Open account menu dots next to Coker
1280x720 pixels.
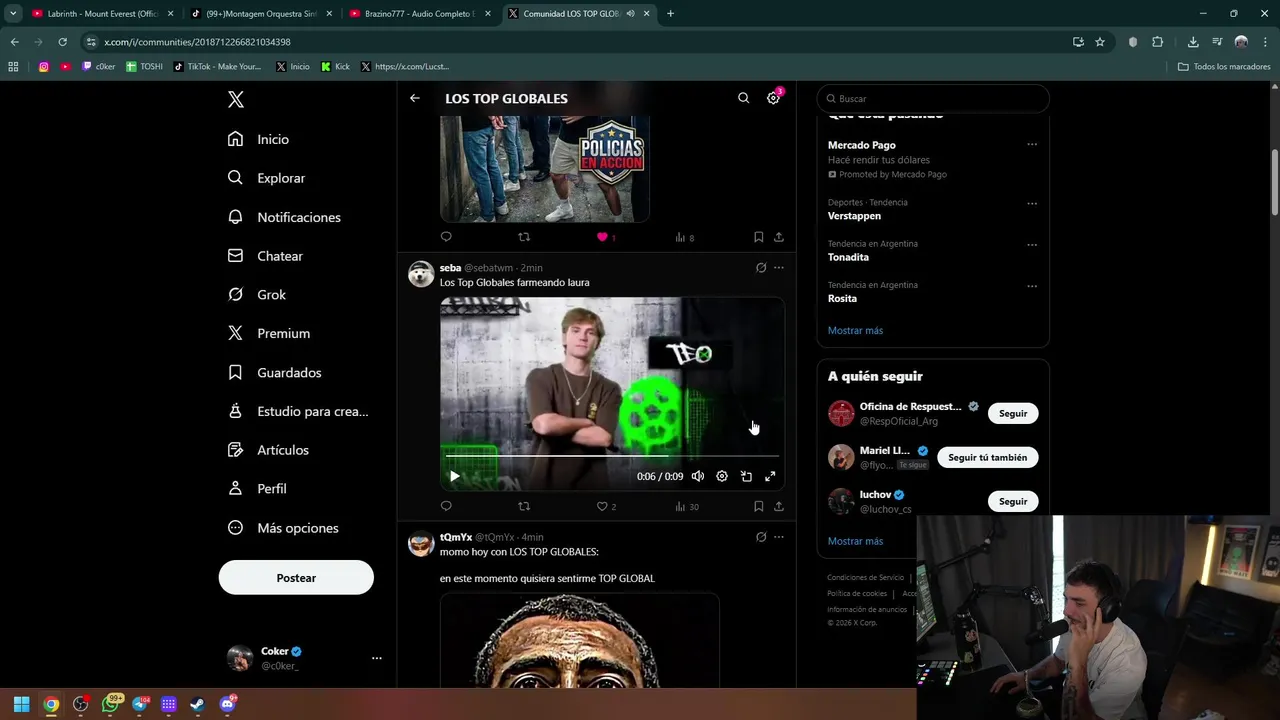tap(377, 658)
